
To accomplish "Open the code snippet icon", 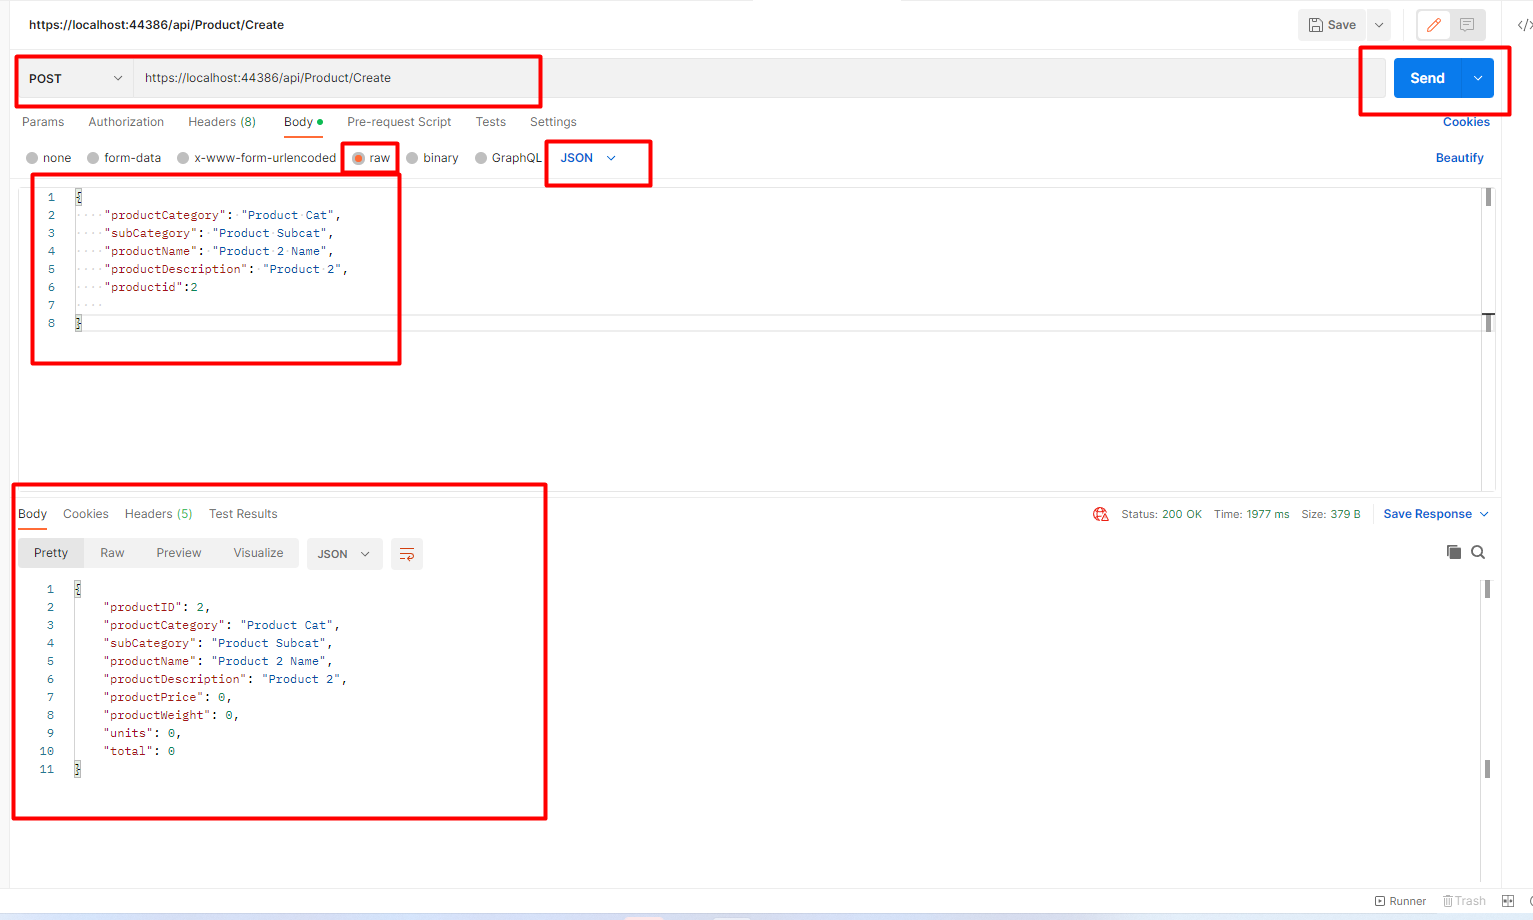I will [1524, 25].
